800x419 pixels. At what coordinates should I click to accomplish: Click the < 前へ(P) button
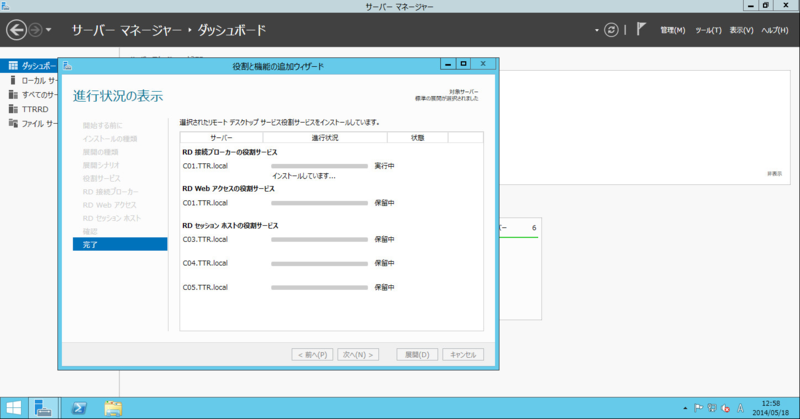(x=312, y=355)
